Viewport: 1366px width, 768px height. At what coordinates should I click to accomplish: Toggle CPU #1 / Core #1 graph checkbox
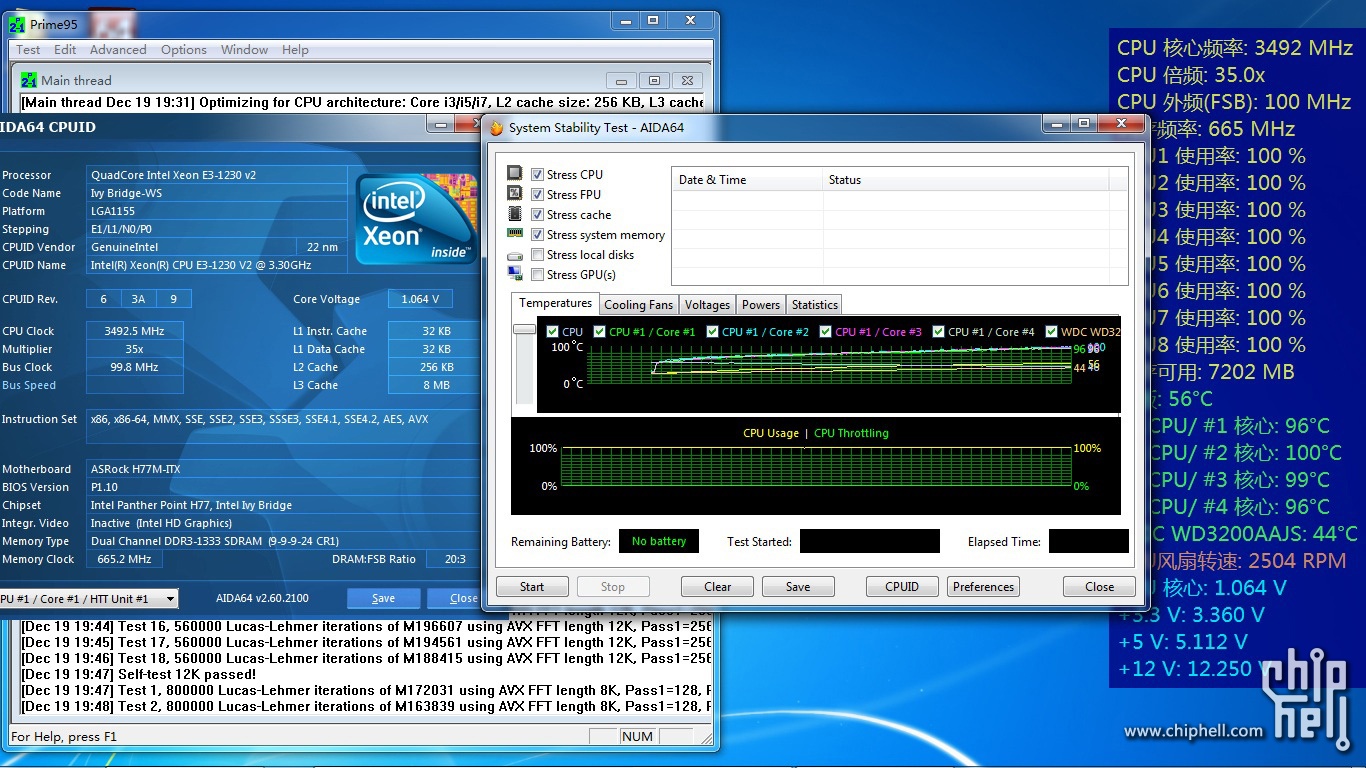599,331
